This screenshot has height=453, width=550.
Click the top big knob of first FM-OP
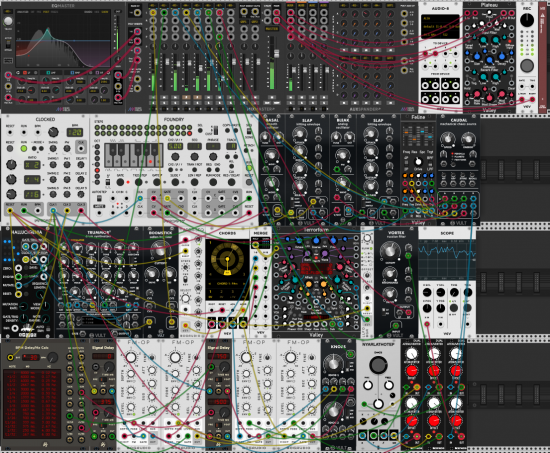click(x=131, y=358)
